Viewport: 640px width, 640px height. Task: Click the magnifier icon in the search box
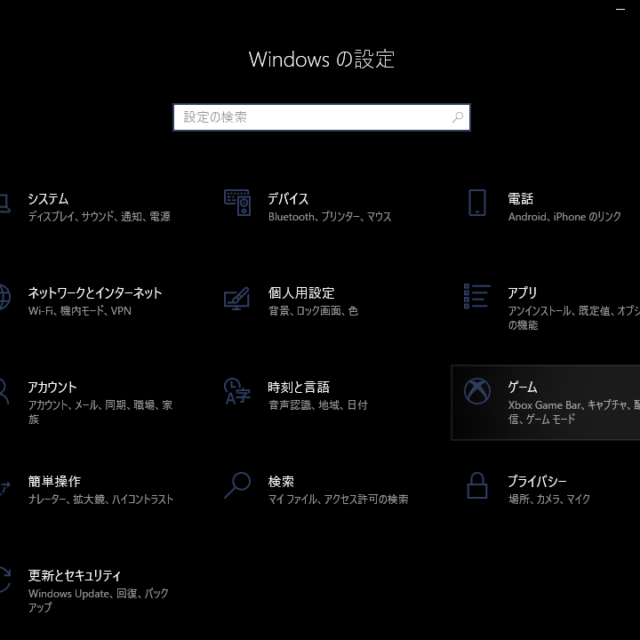(x=458, y=118)
